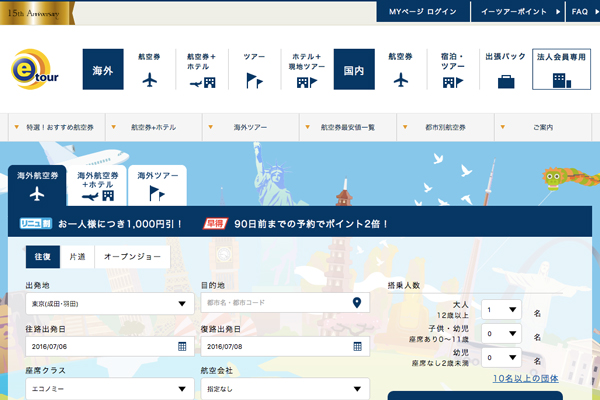Click お一人様につき1,000円引 text
Image resolution: width=600 pixels, height=400 pixels.
tap(120, 224)
